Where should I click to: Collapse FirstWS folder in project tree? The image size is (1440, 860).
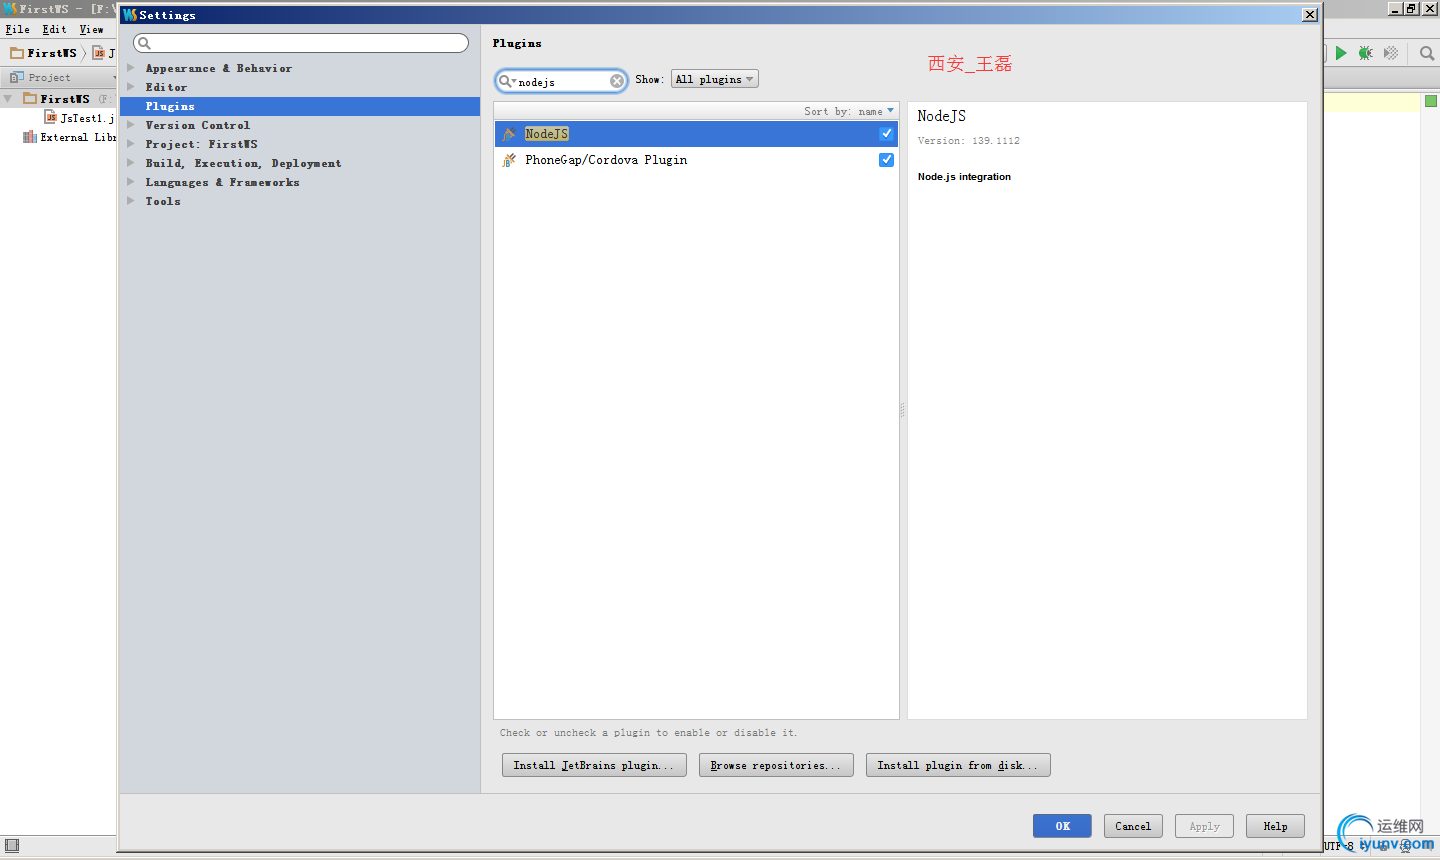pos(9,99)
